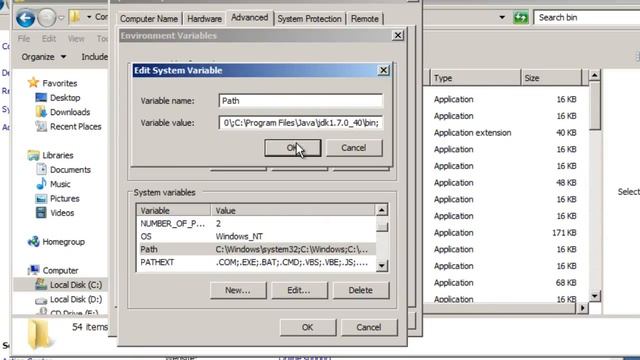Viewport: 640px width, 360px height.
Task: Open the File menu in Explorer
Action: 24,38
